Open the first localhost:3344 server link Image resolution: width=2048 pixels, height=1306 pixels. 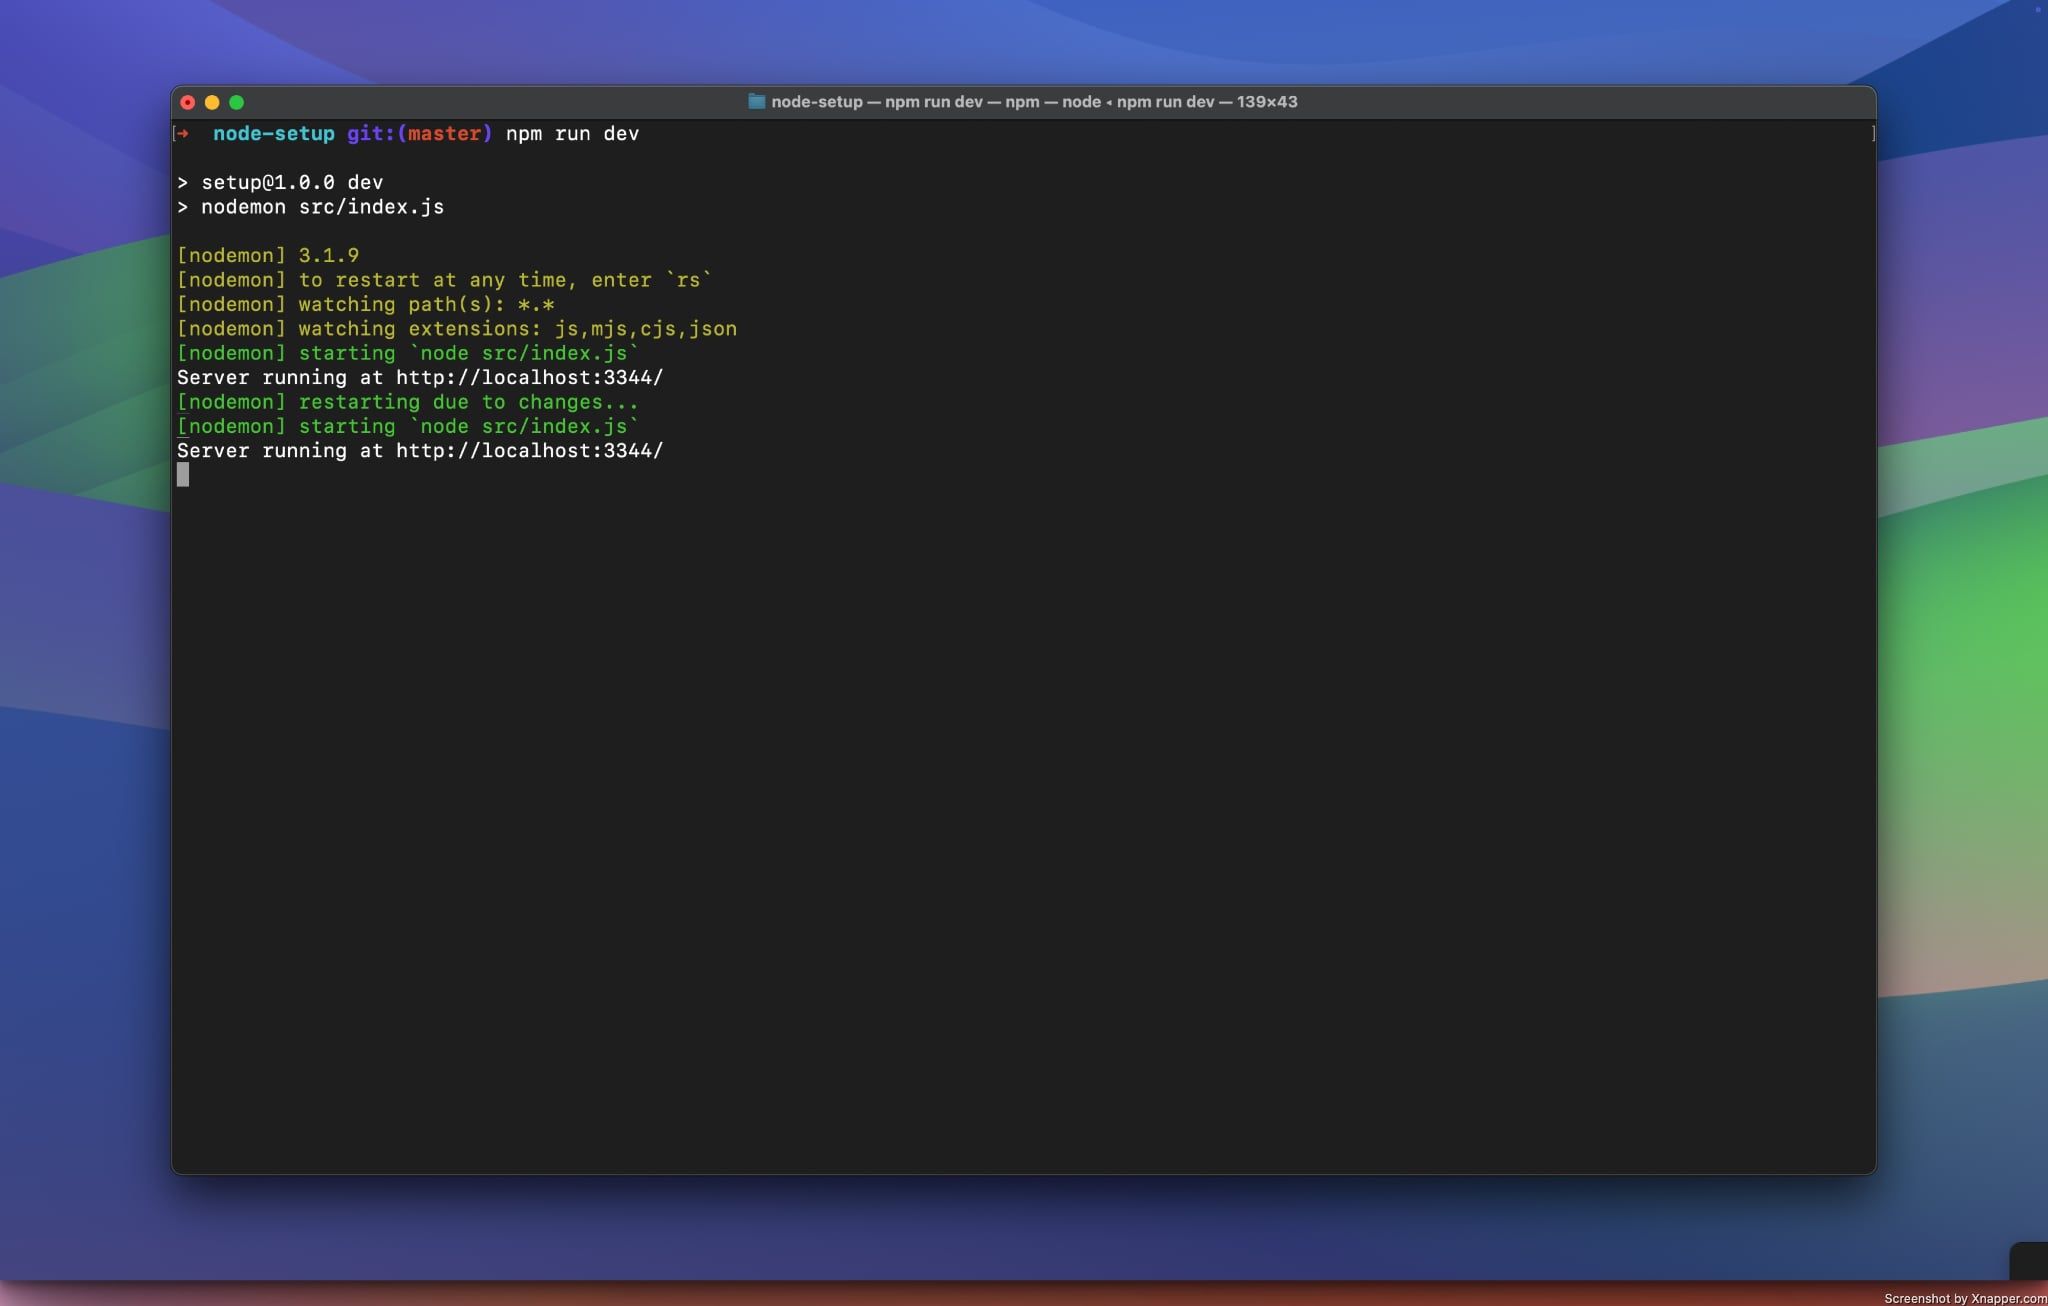[x=528, y=377]
